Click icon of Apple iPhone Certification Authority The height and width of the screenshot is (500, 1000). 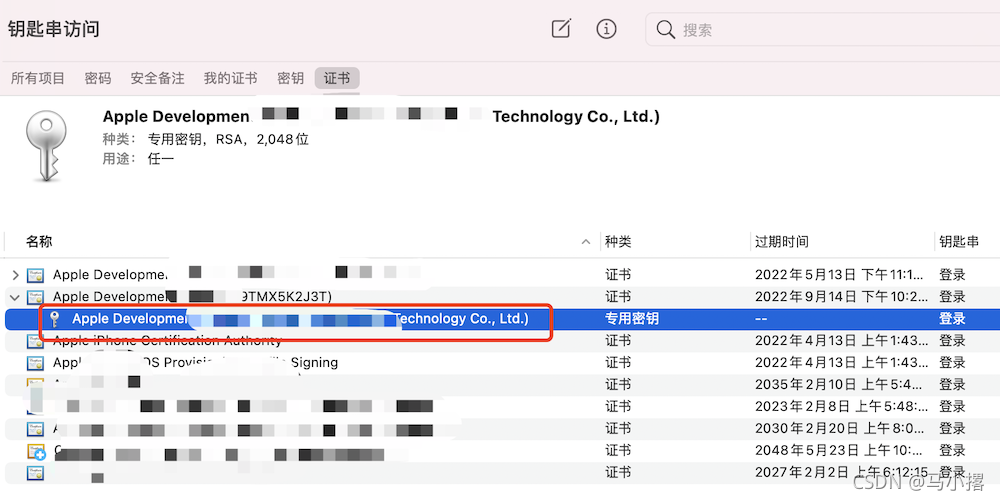click(x=35, y=341)
